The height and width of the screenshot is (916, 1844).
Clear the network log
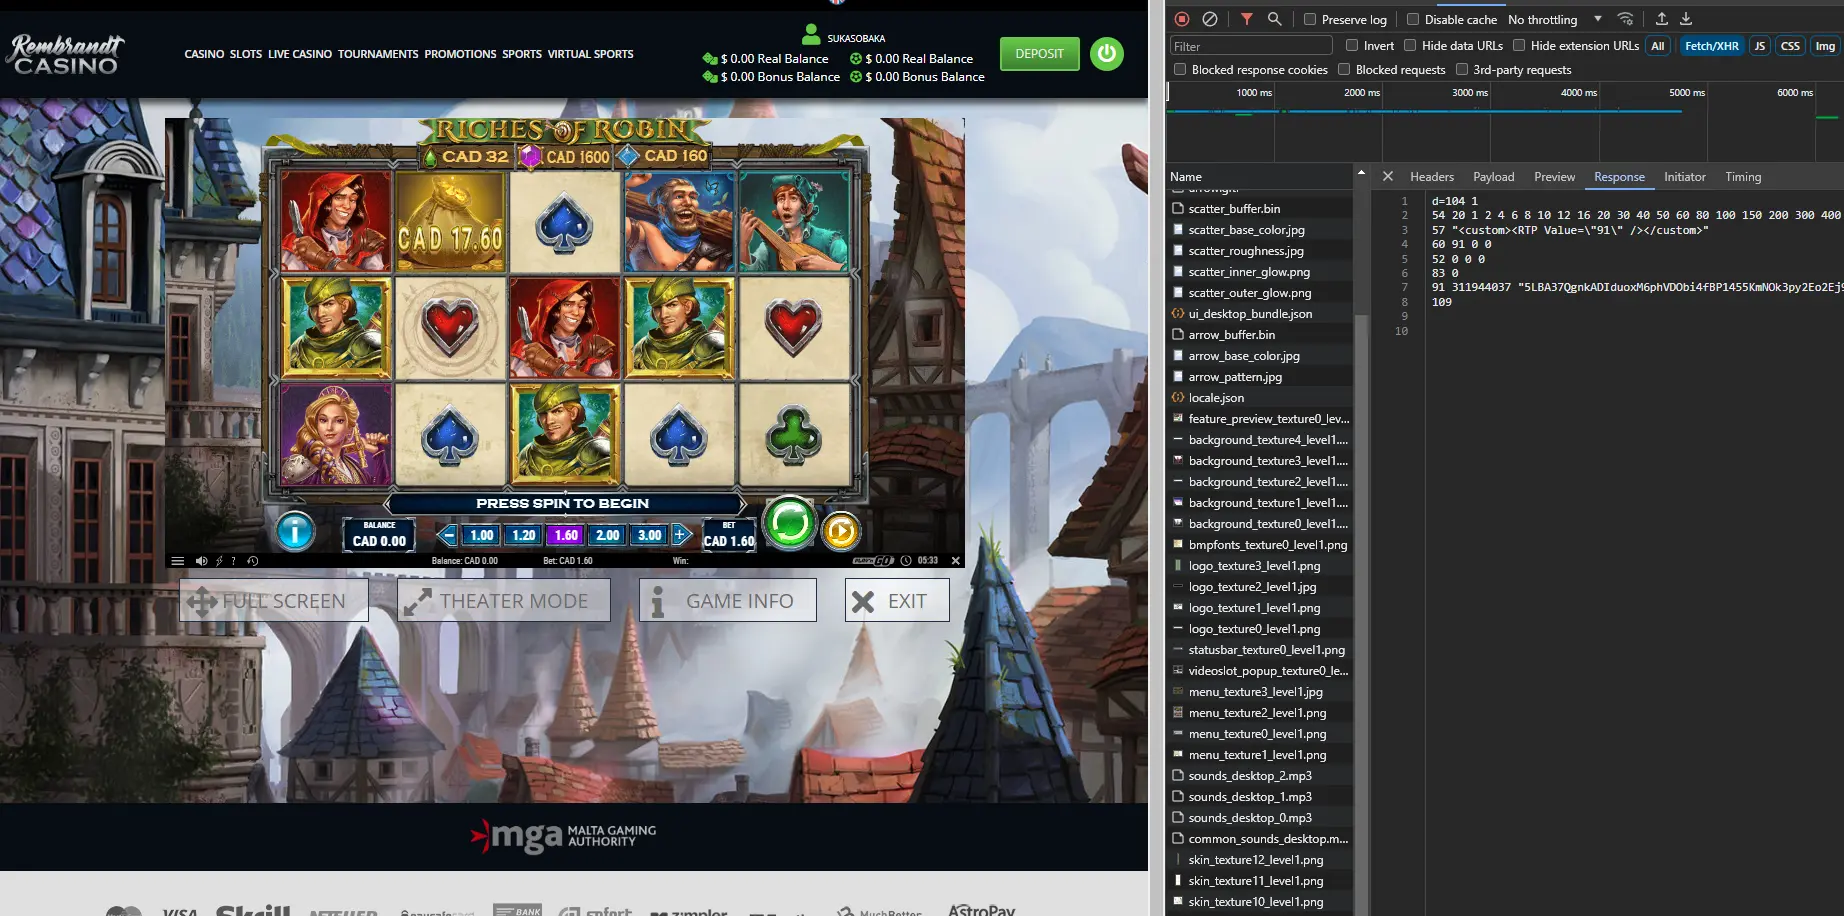click(x=1210, y=19)
